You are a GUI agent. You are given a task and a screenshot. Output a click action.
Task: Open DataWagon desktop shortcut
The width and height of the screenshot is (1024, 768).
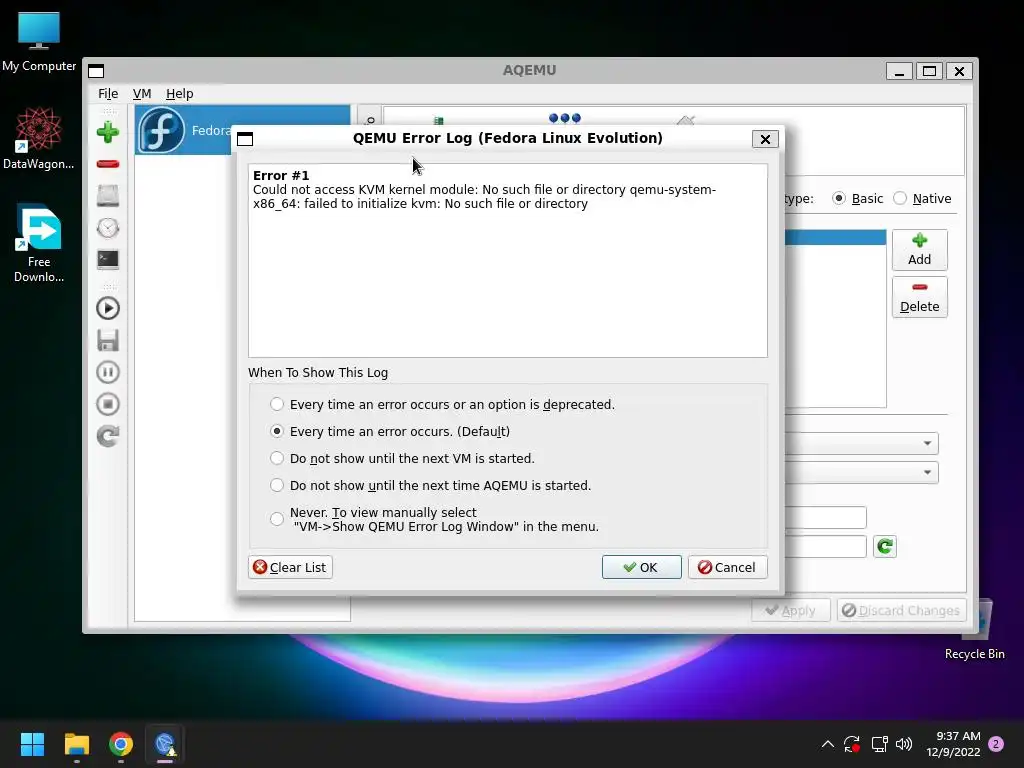[39, 139]
